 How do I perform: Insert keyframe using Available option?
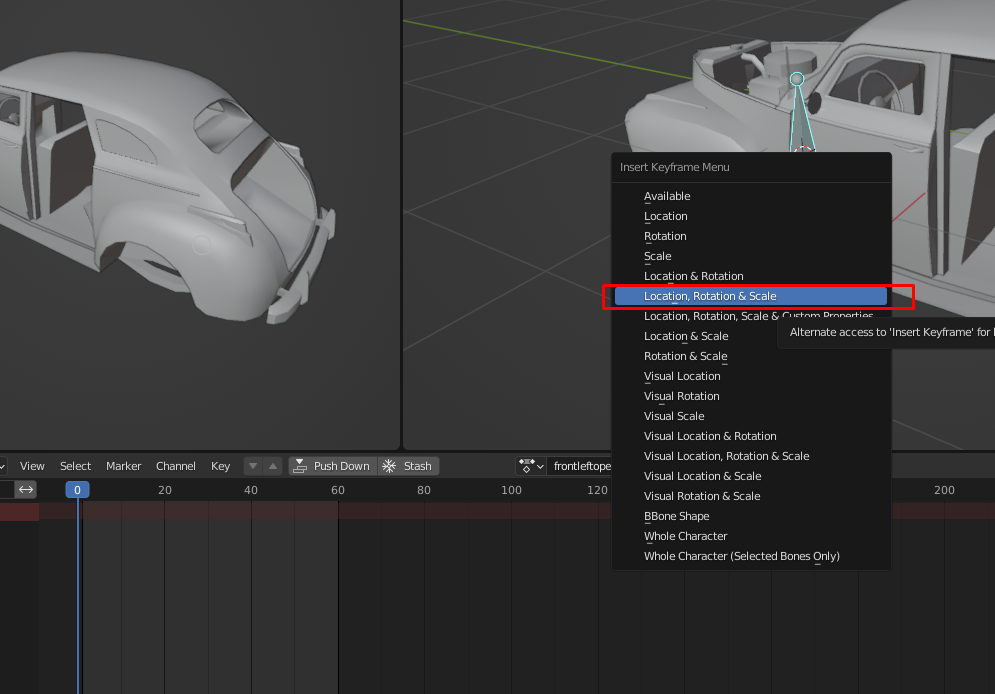click(x=667, y=196)
